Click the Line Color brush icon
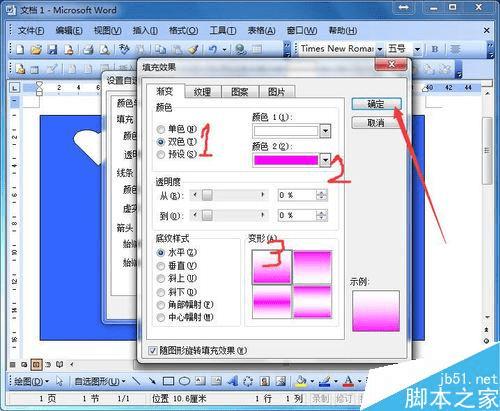This screenshot has height=411, width=500. (x=325, y=381)
